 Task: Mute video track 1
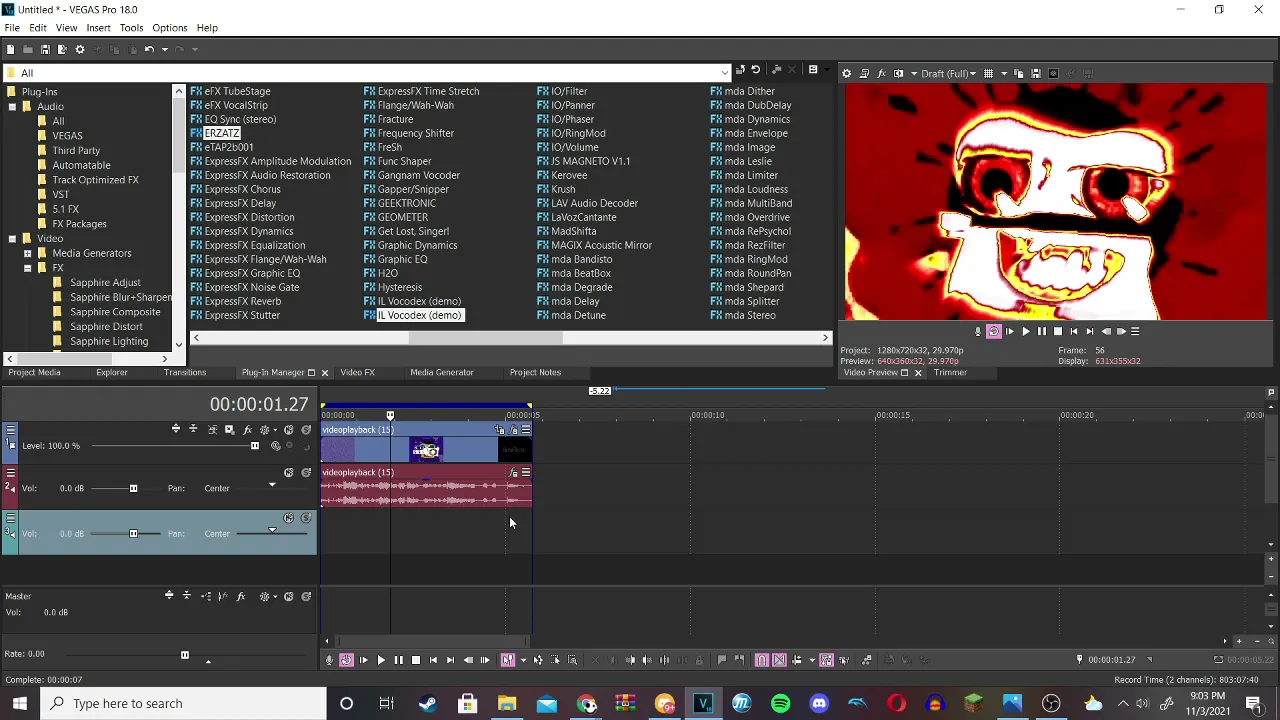click(288, 430)
